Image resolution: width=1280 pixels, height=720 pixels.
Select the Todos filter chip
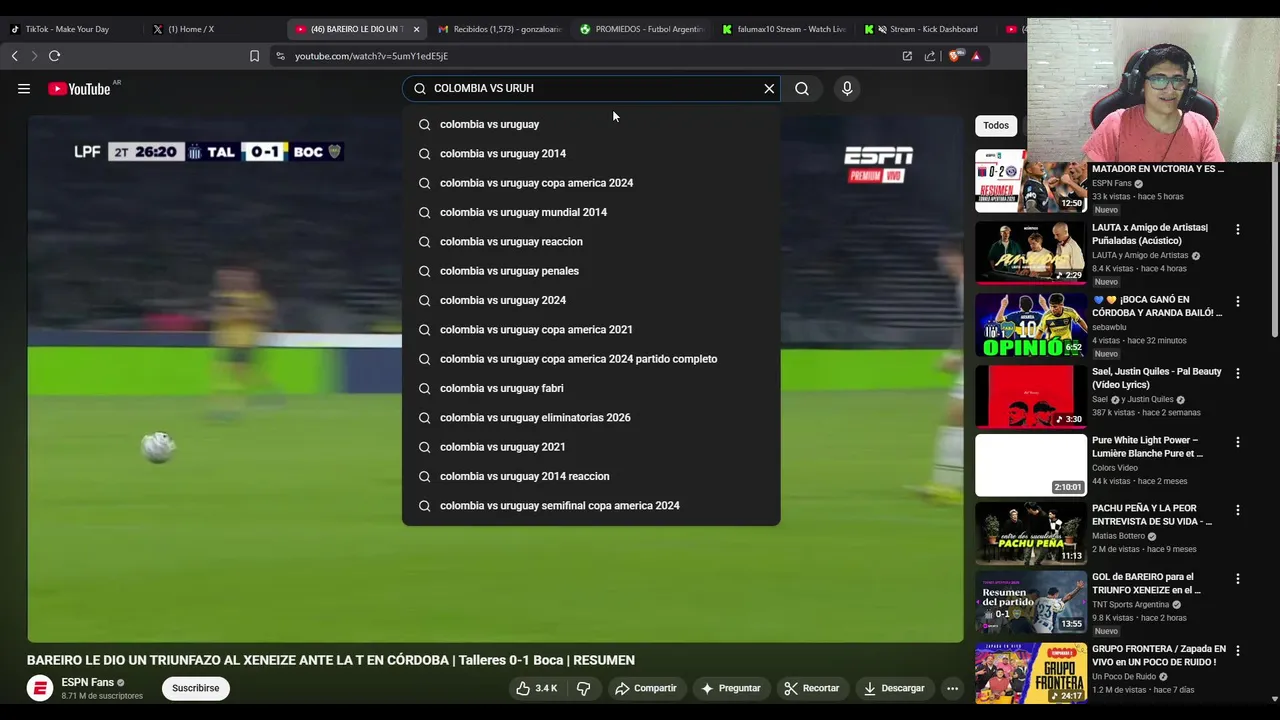(x=996, y=125)
